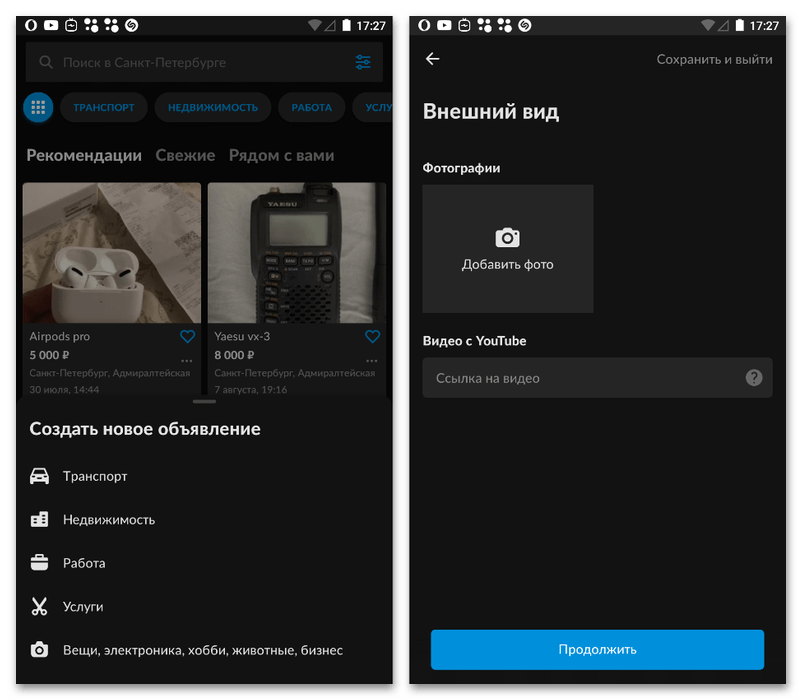Click the search magnifier icon
802x700 pixels.
pyautogui.click(x=46, y=62)
